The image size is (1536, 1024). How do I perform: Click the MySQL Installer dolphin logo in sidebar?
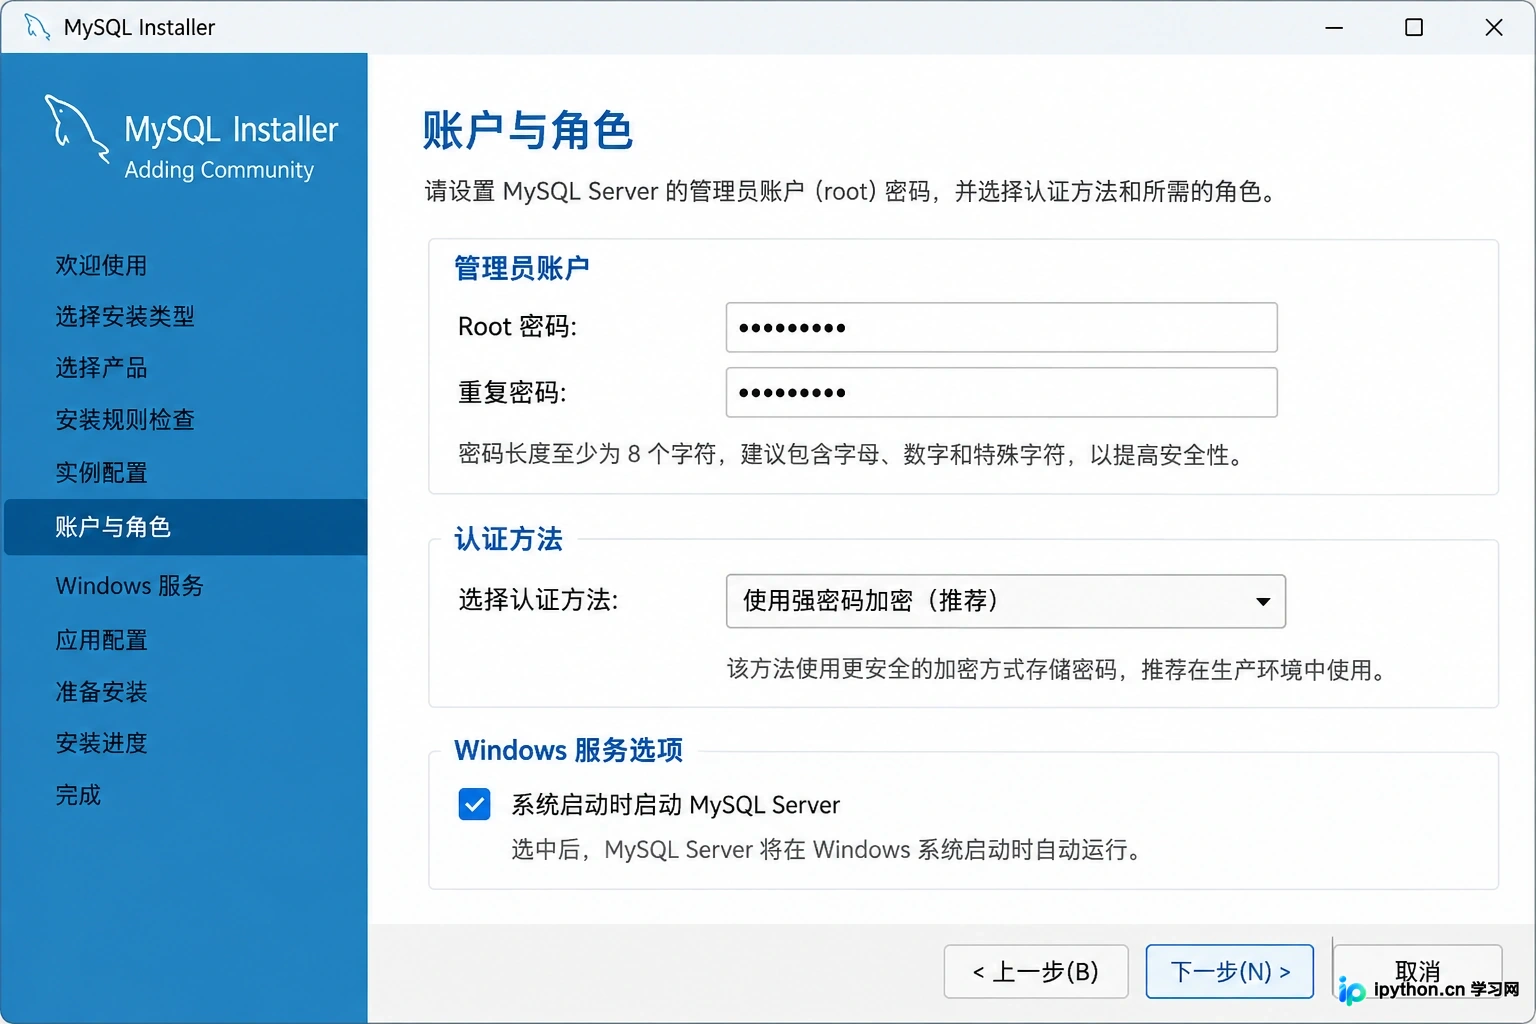(77, 129)
